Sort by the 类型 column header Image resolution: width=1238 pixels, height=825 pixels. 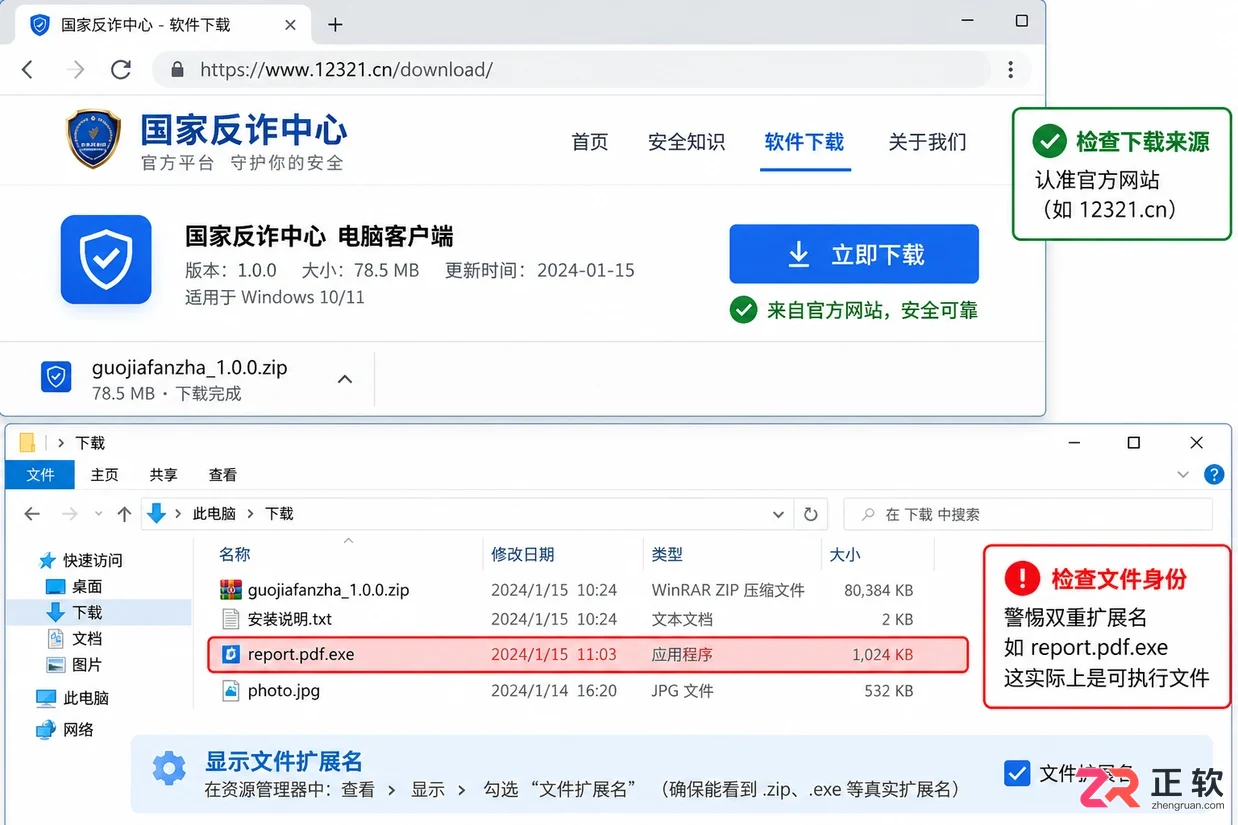667,554
